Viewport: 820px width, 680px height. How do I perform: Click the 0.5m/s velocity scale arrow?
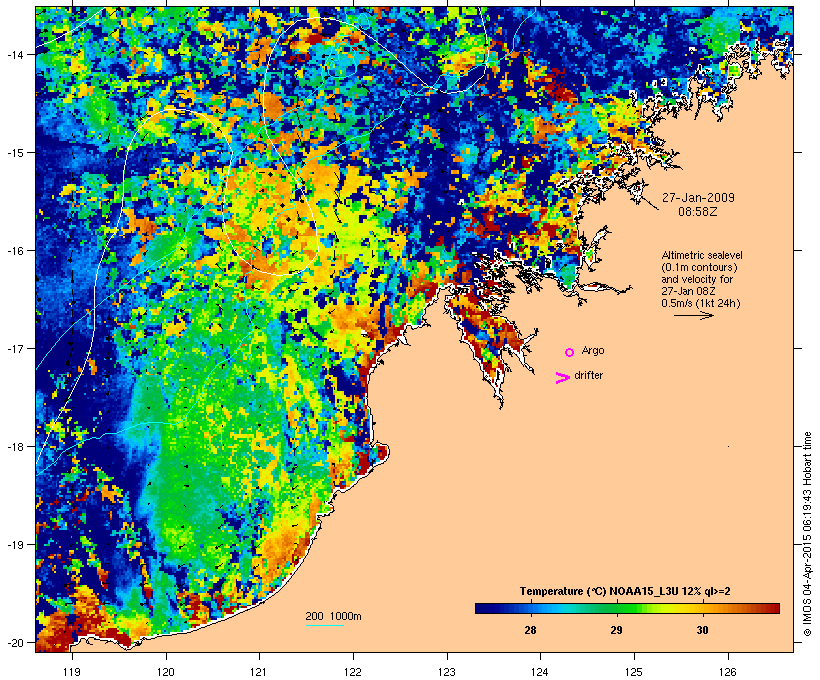coord(693,315)
